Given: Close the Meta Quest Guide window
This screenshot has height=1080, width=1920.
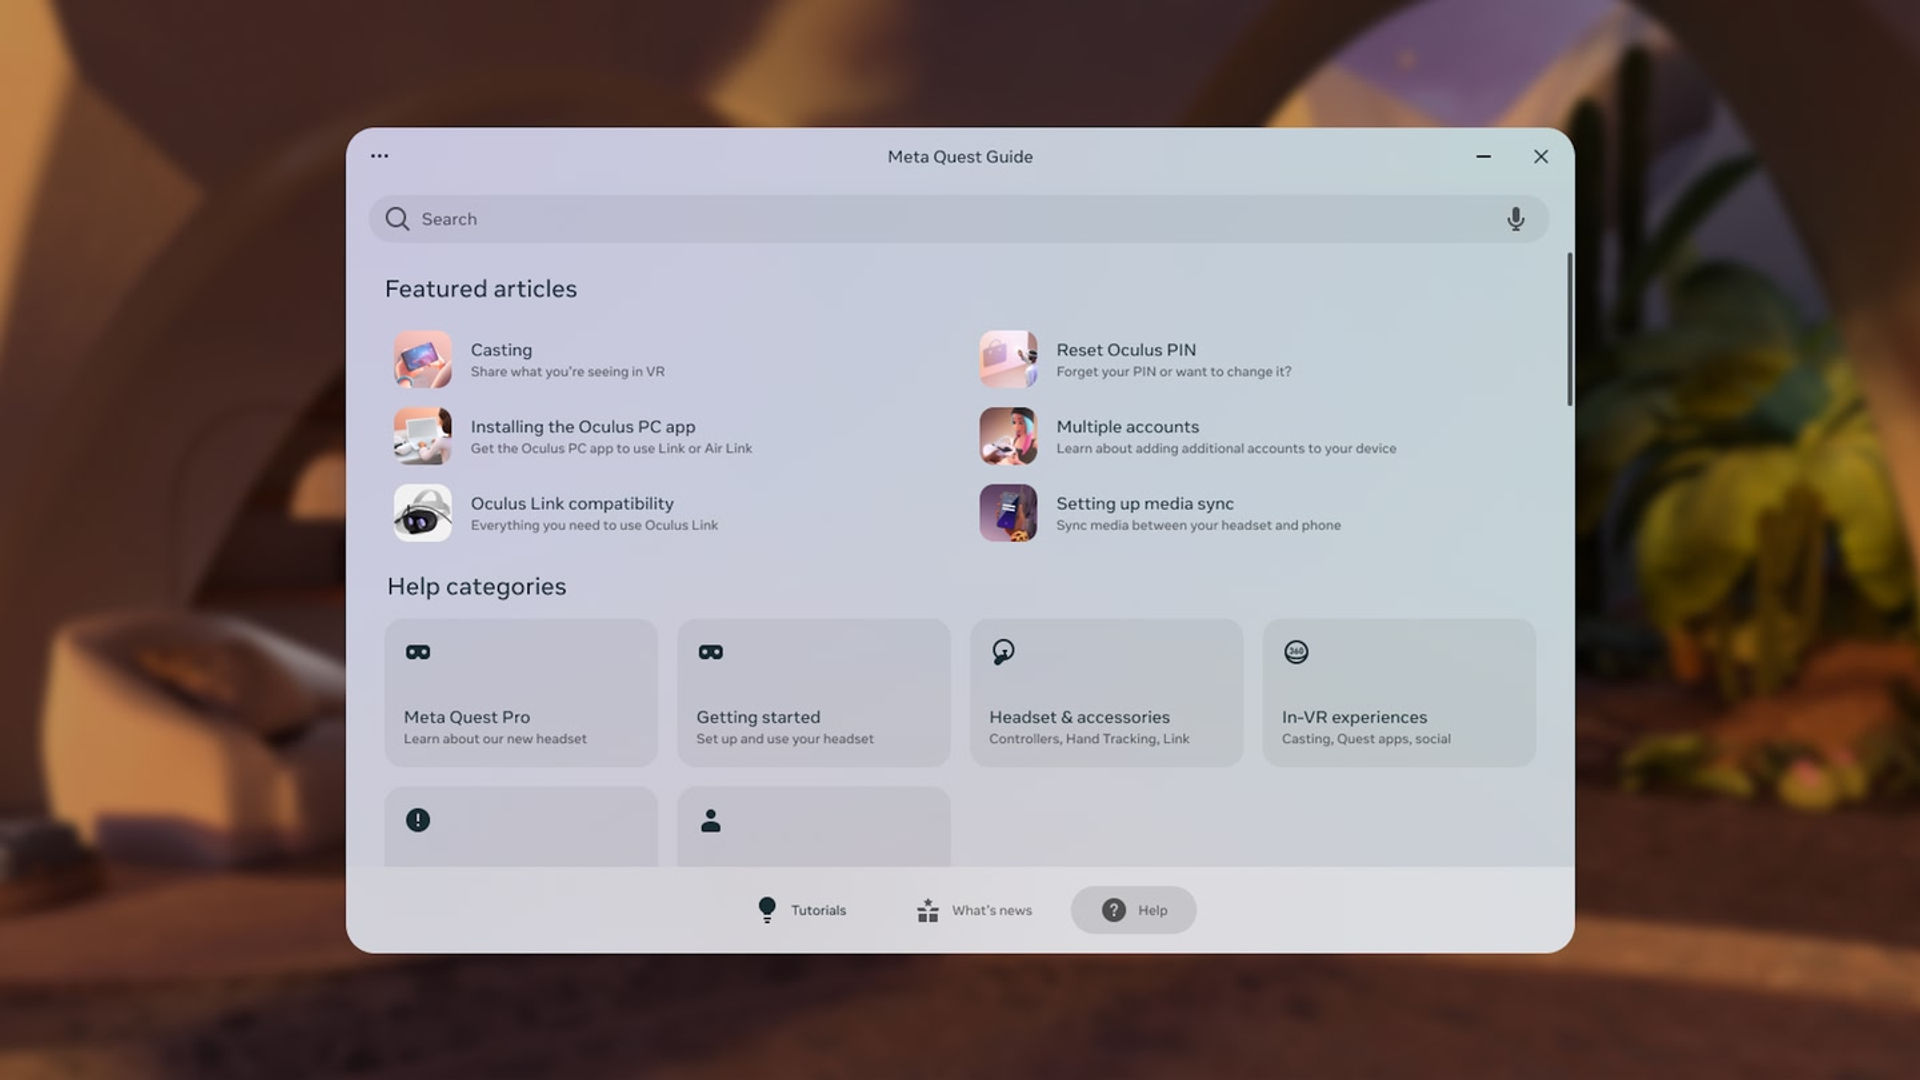Looking at the screenshot, I should click(x=1541, y=157).
